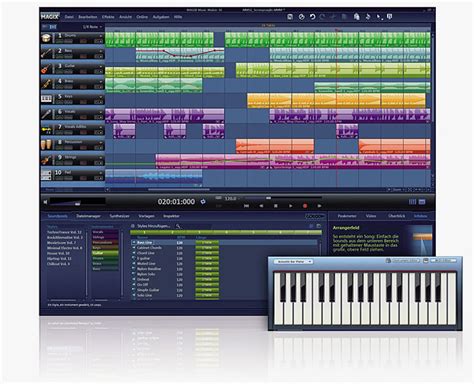Click the Keys track keyboard icon
The width and height of the screenshot is (474, 384).
[46, 99]
